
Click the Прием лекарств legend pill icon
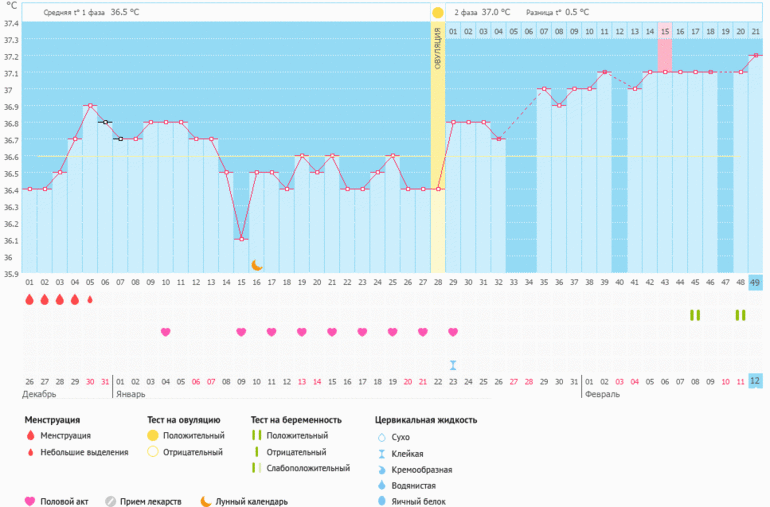click(x=111, y=501)
